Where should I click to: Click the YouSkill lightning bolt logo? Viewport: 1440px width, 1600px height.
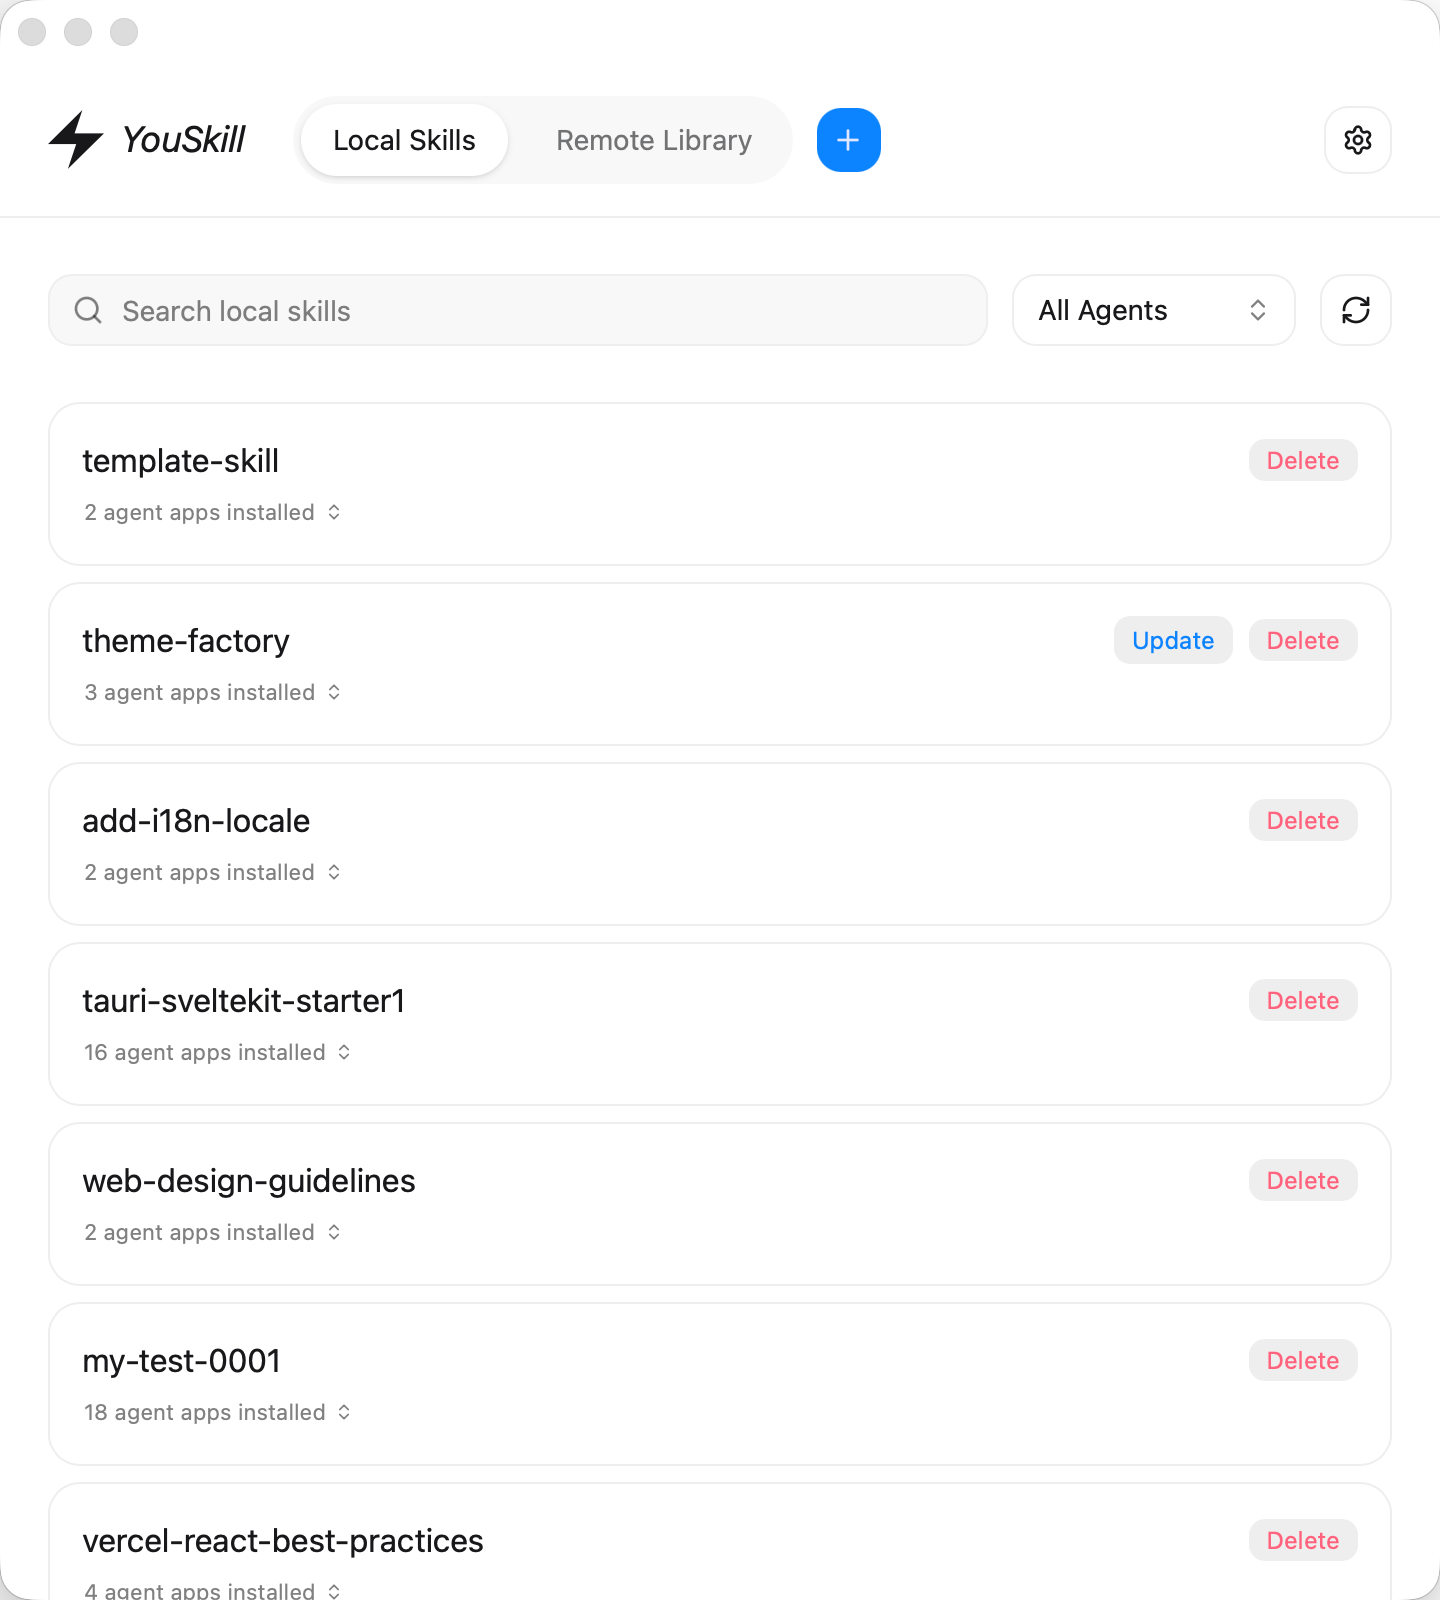(76, 140)
